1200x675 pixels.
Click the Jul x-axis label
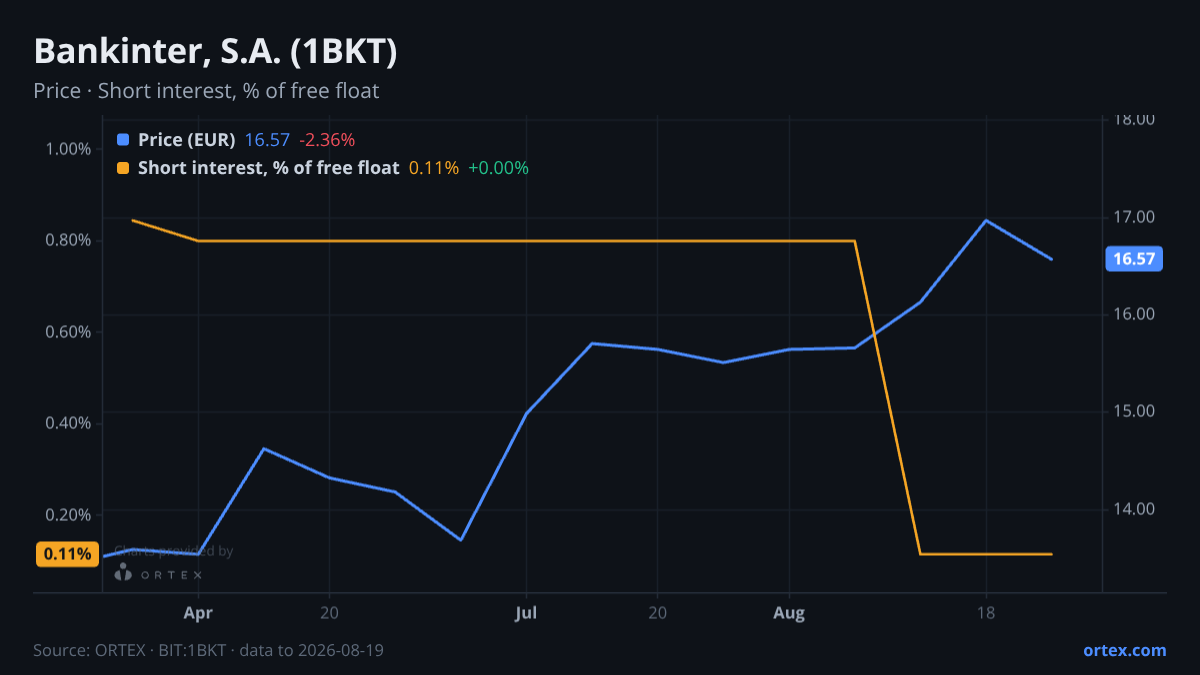pos(526,612)
